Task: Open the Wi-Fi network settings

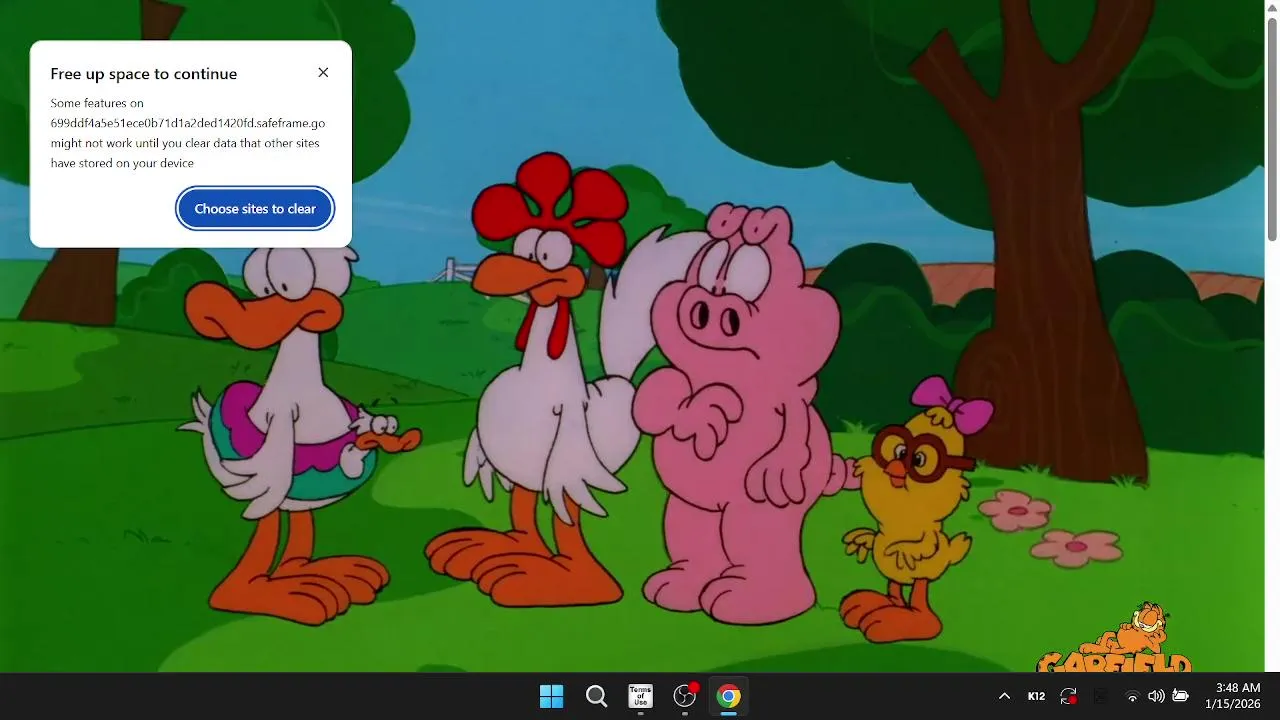Action: [1132, 696]
